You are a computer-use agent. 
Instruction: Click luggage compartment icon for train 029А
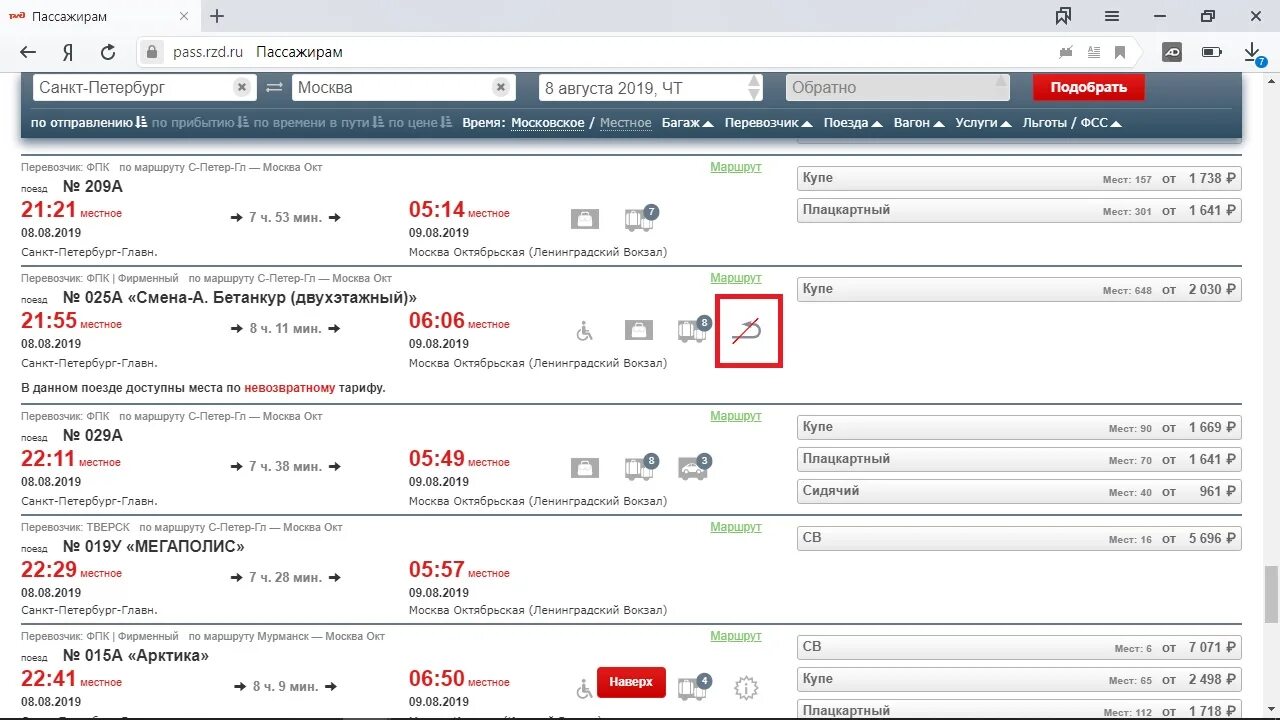[x=640, y=466]
